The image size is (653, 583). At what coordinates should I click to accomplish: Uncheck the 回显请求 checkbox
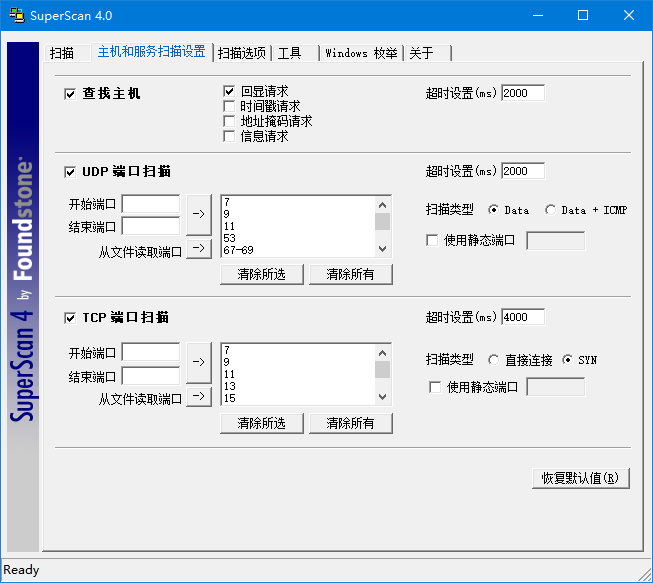[x=229, y=91]
